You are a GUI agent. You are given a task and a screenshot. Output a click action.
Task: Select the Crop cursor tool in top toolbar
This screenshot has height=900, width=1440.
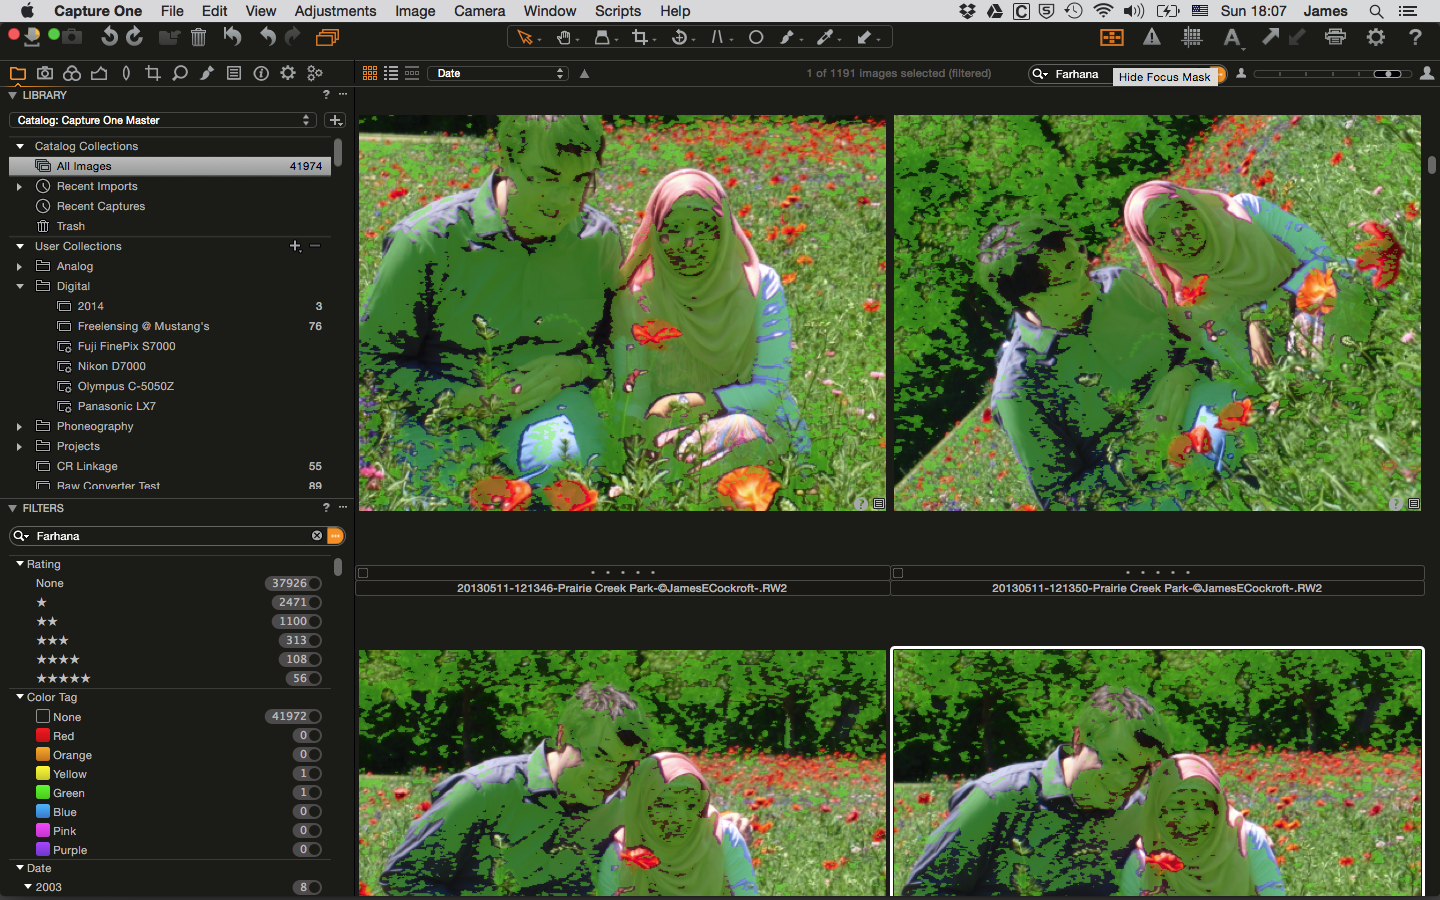641,37
